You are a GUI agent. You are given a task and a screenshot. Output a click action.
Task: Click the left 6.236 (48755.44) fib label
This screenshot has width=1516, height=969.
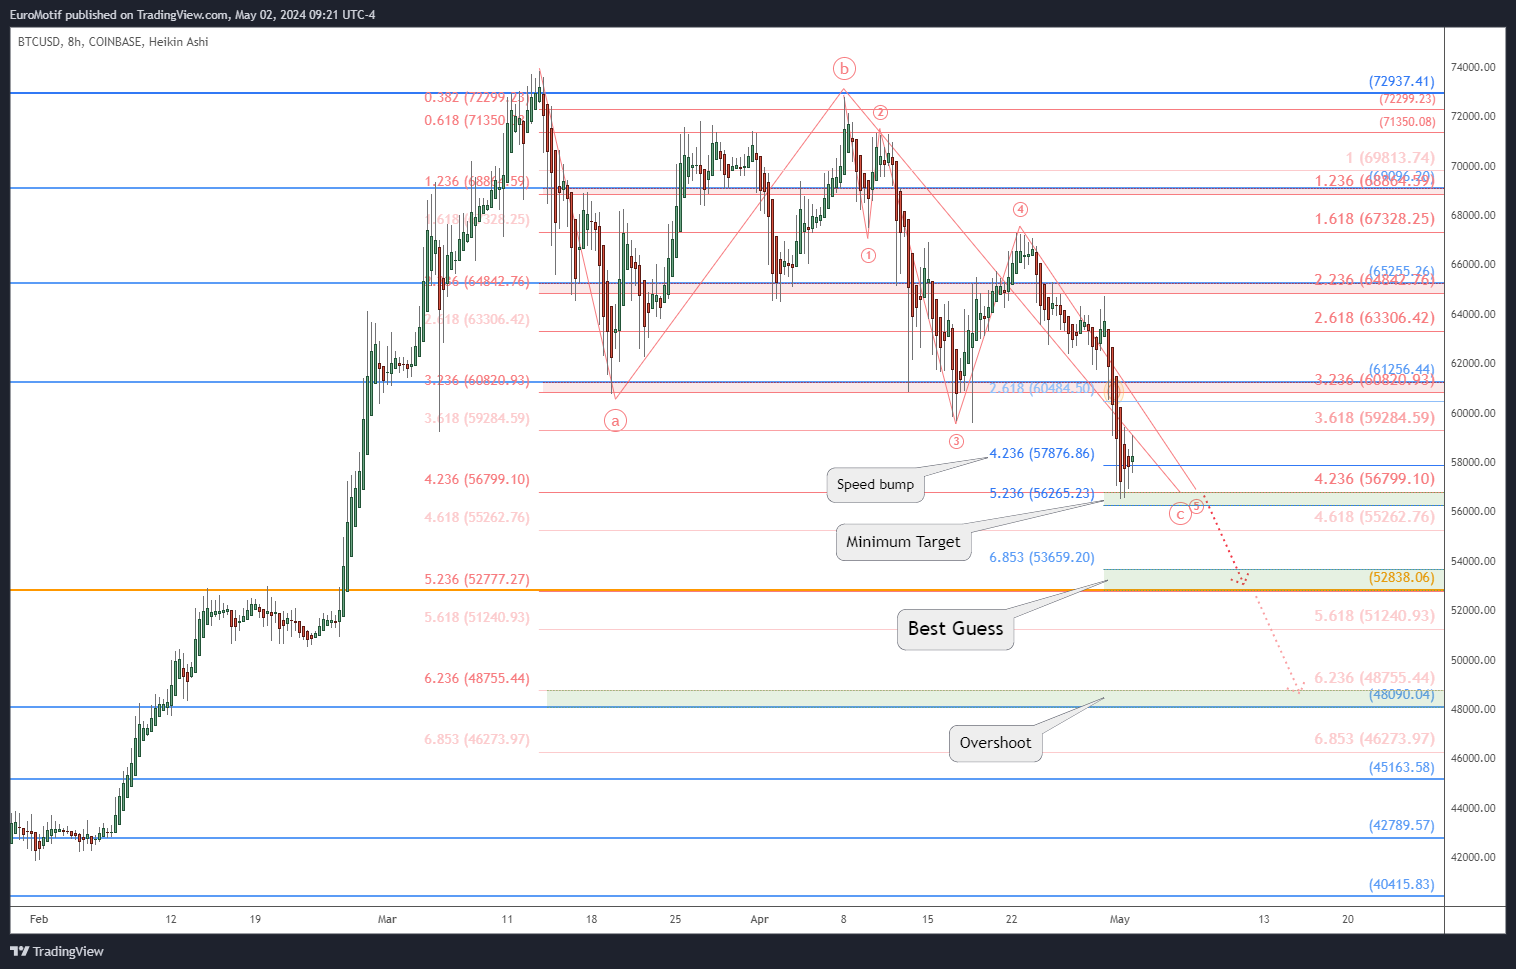point(477,678)
